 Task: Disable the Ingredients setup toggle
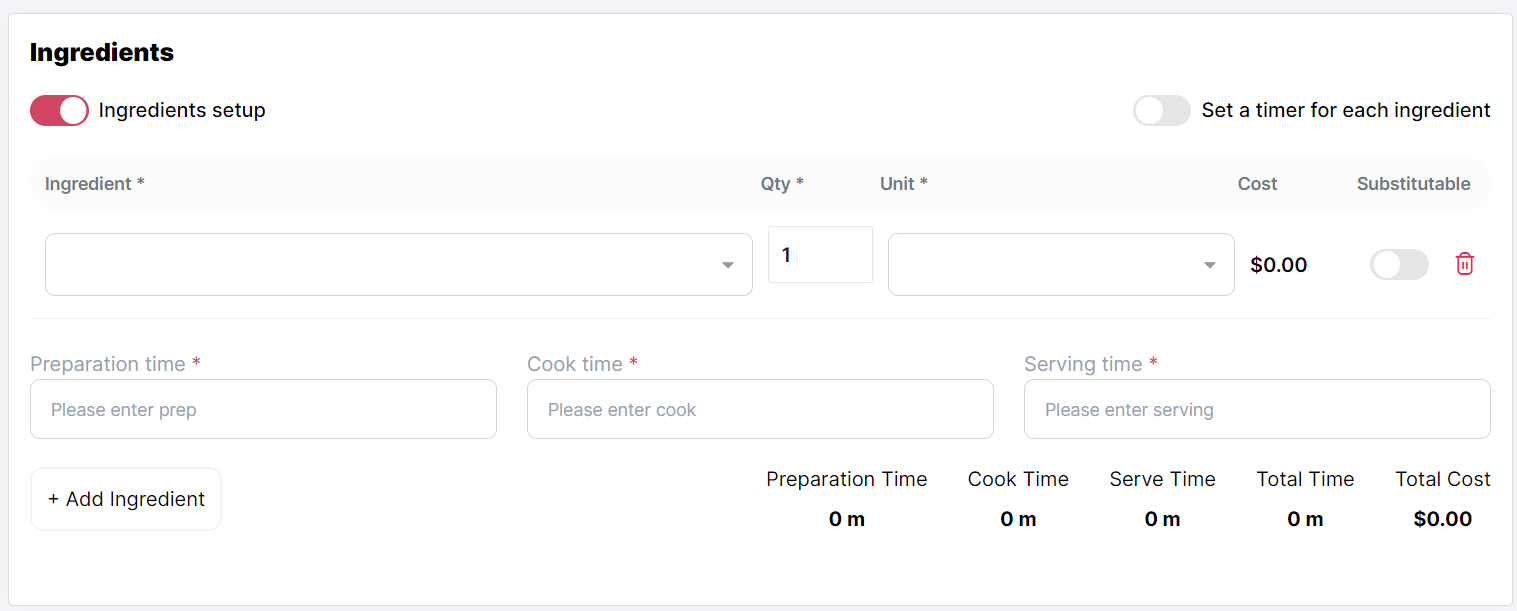click(x=59, y=110)
